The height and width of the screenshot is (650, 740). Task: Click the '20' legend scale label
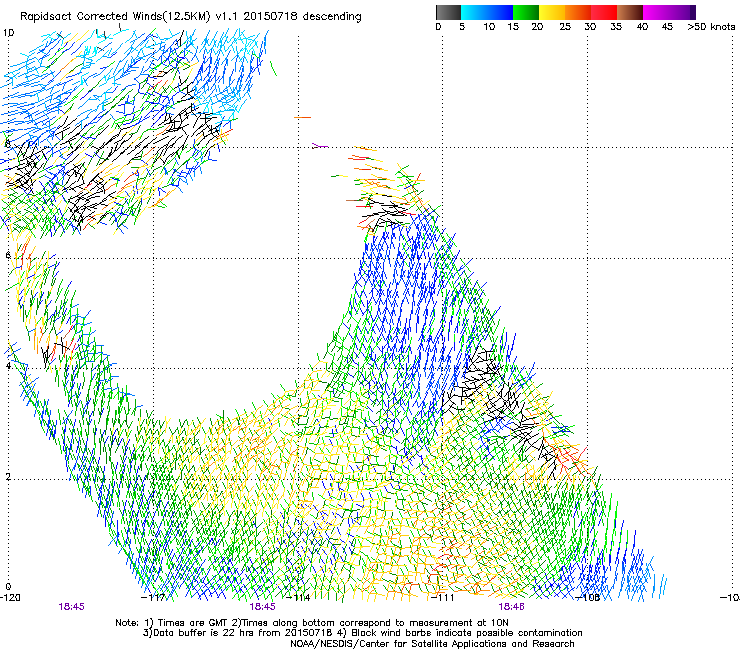coord(537,27)
